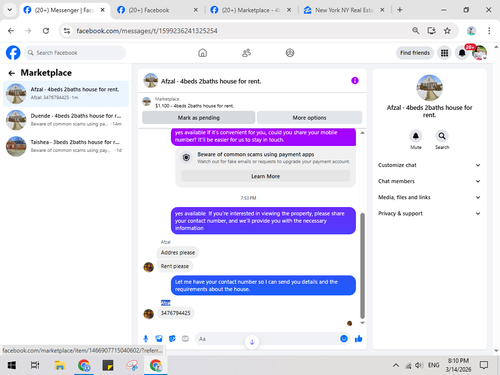Click the message 'Rent please'
This screenshot has width=500, height=375.
pyautogui.click(x=175, y=266)
